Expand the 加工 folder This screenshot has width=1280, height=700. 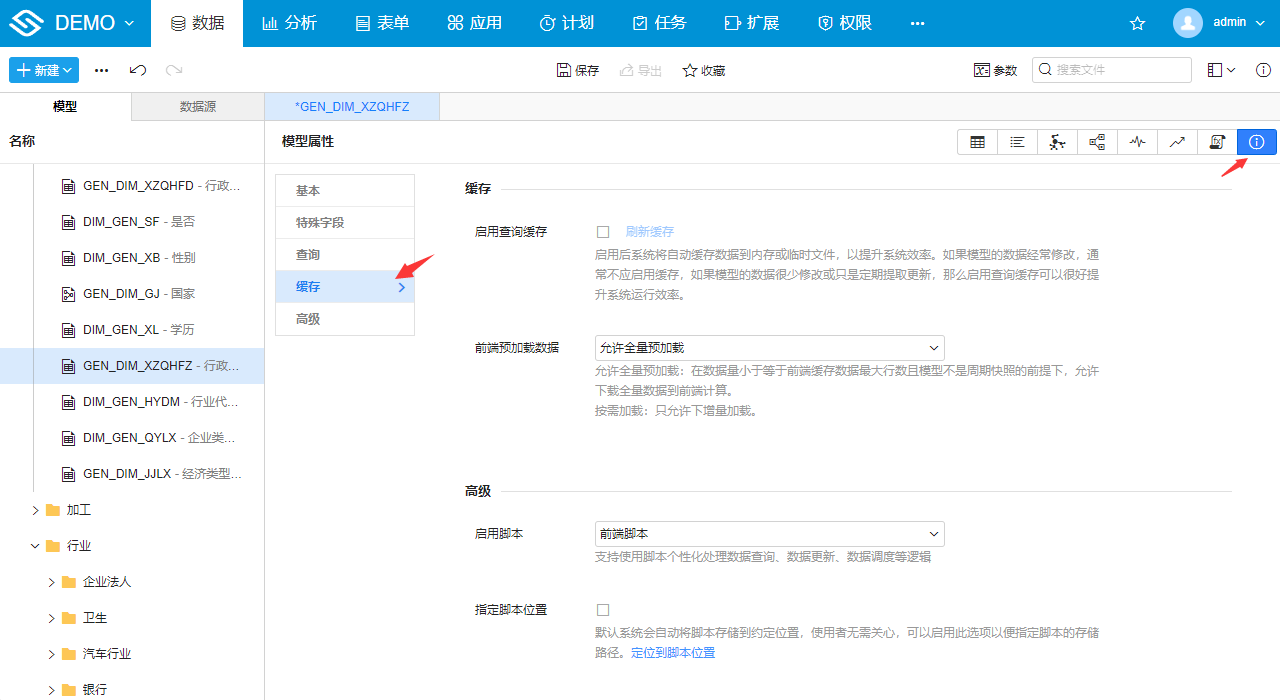point(36,510)
